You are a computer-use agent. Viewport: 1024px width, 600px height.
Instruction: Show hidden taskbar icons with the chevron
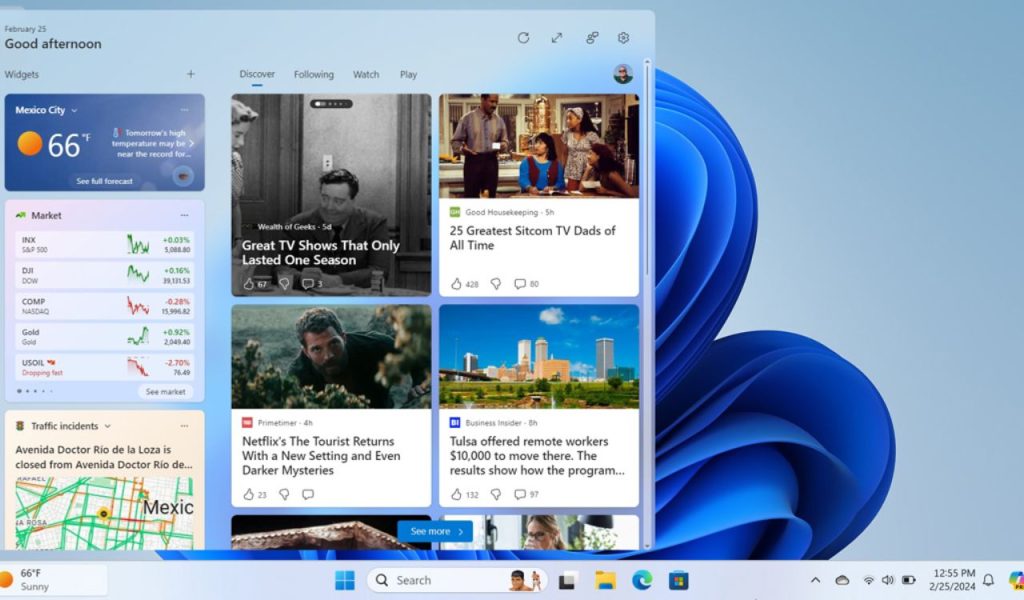tap(815, 580)
